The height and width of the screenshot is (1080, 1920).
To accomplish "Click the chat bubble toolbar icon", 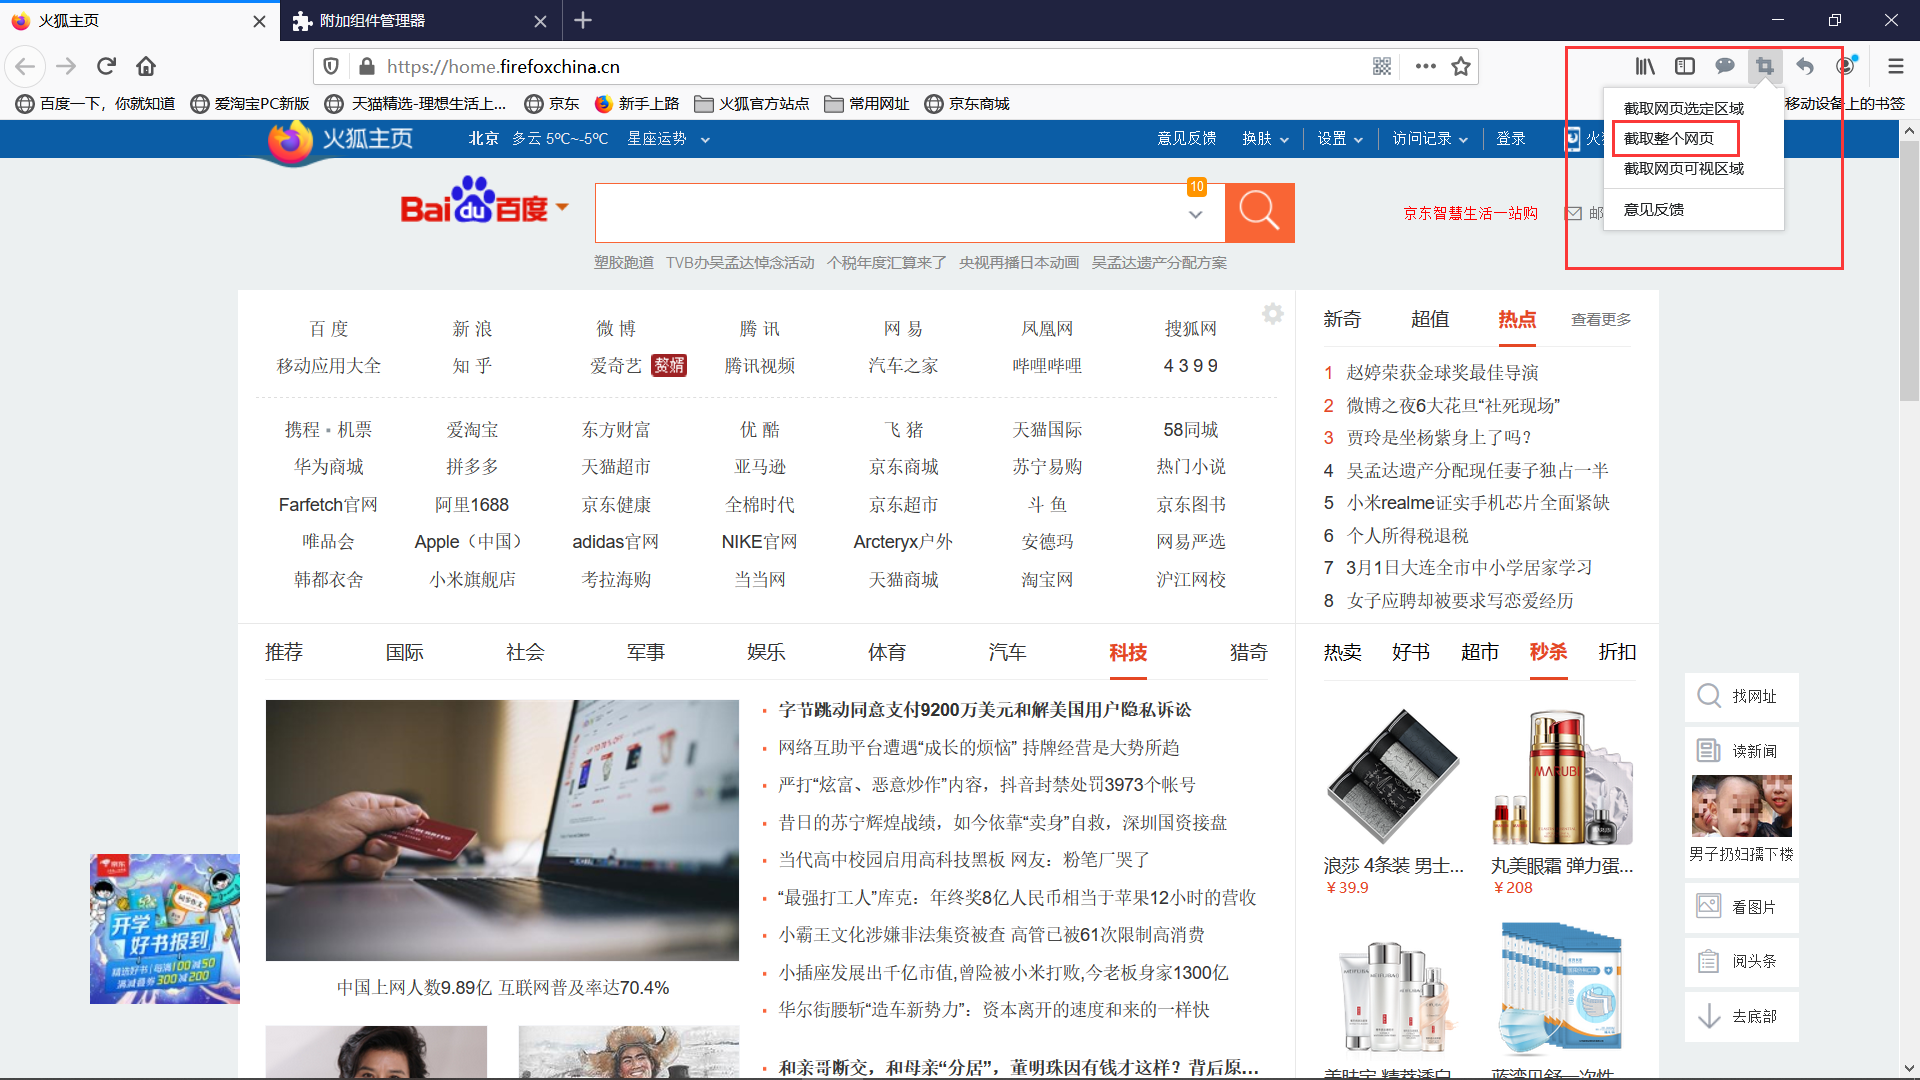I will coord(1725,66).
